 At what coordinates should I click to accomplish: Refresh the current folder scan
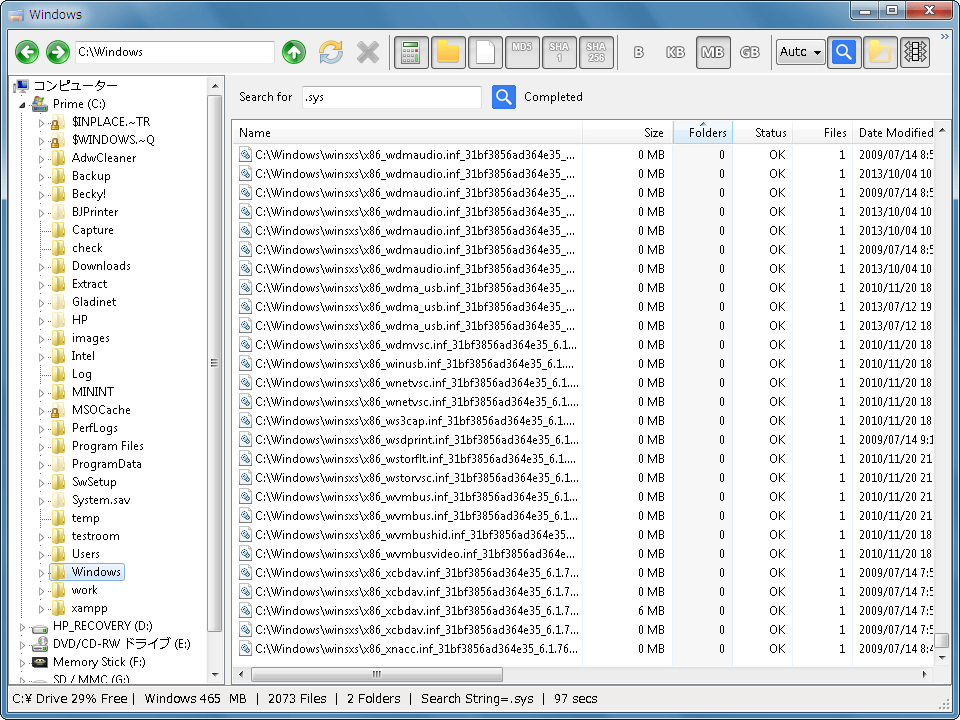pyautogui.click(x=331, y=52)
